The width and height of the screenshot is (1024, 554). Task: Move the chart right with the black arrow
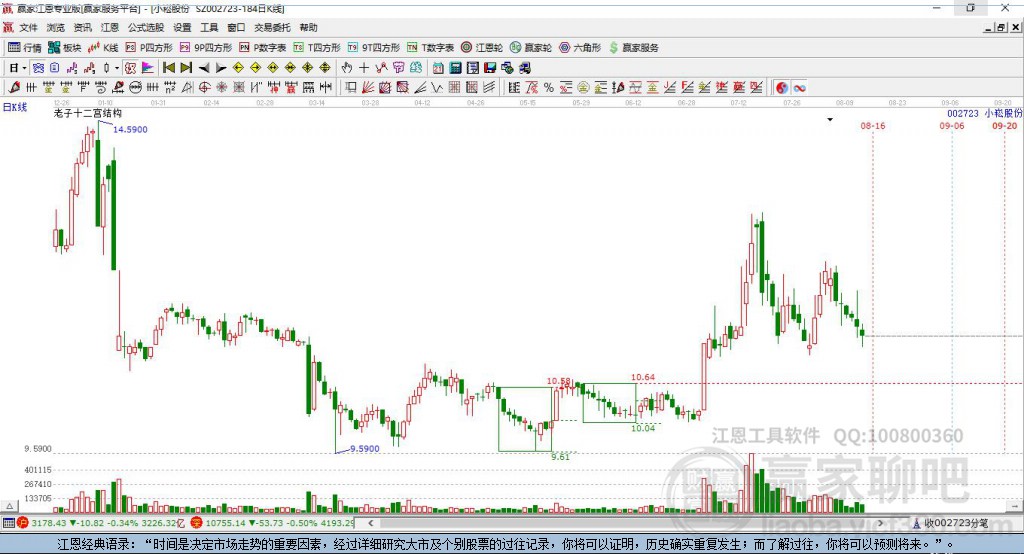tap(221, 68)
